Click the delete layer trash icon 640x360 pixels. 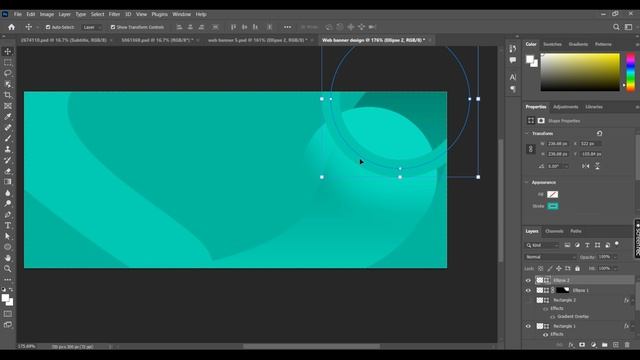click(627, 345)
